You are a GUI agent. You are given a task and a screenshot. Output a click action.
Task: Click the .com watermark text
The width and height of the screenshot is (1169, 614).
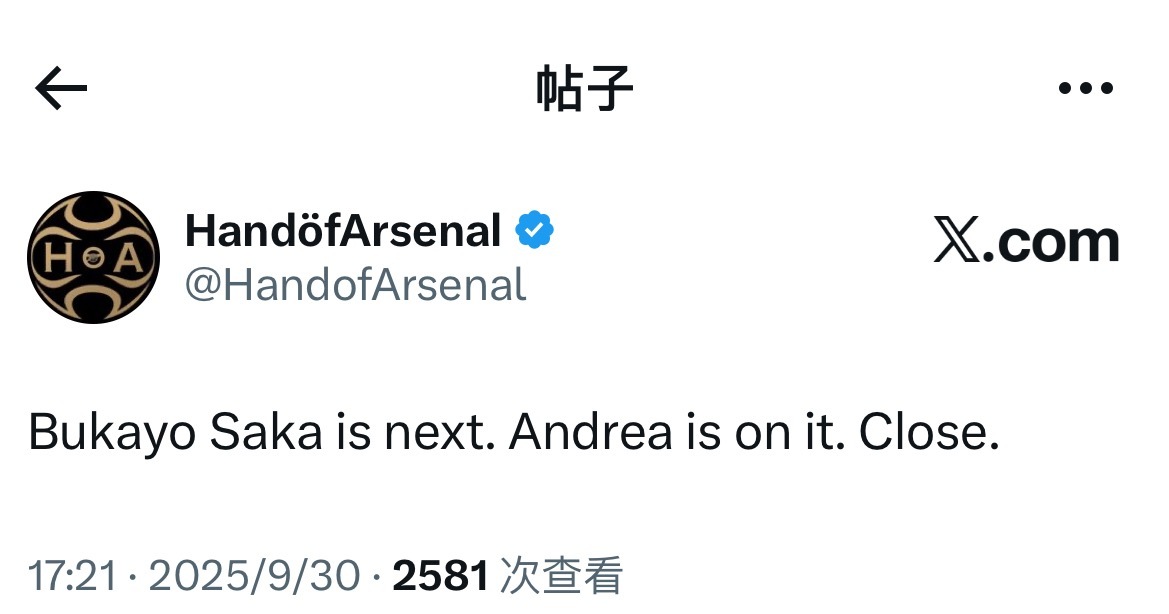tap(1051, 243)
